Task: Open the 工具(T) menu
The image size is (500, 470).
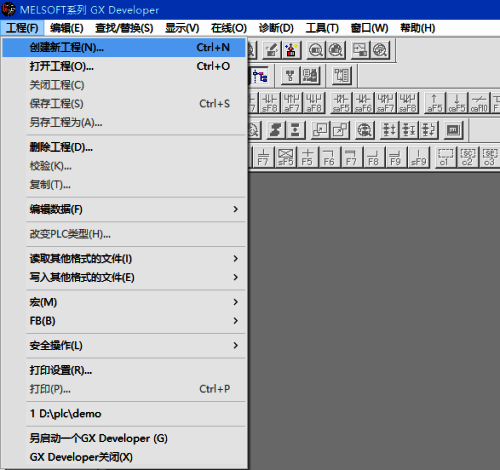Action: (x=322, y=28)
